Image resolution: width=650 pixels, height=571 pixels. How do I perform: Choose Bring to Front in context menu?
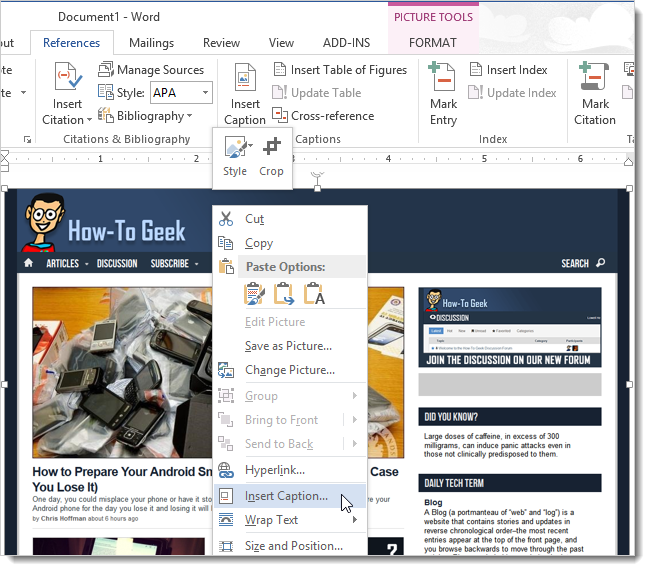click(281, 420)
